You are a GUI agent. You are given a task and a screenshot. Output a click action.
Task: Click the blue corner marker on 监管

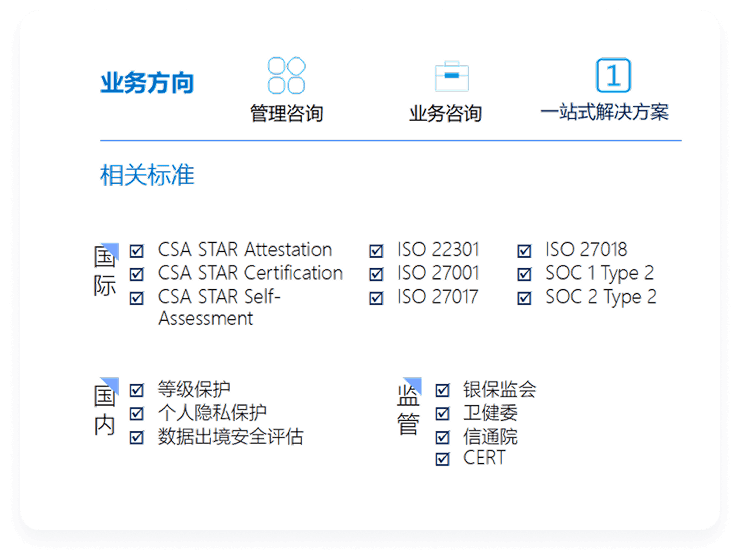[x=413, y=385]
